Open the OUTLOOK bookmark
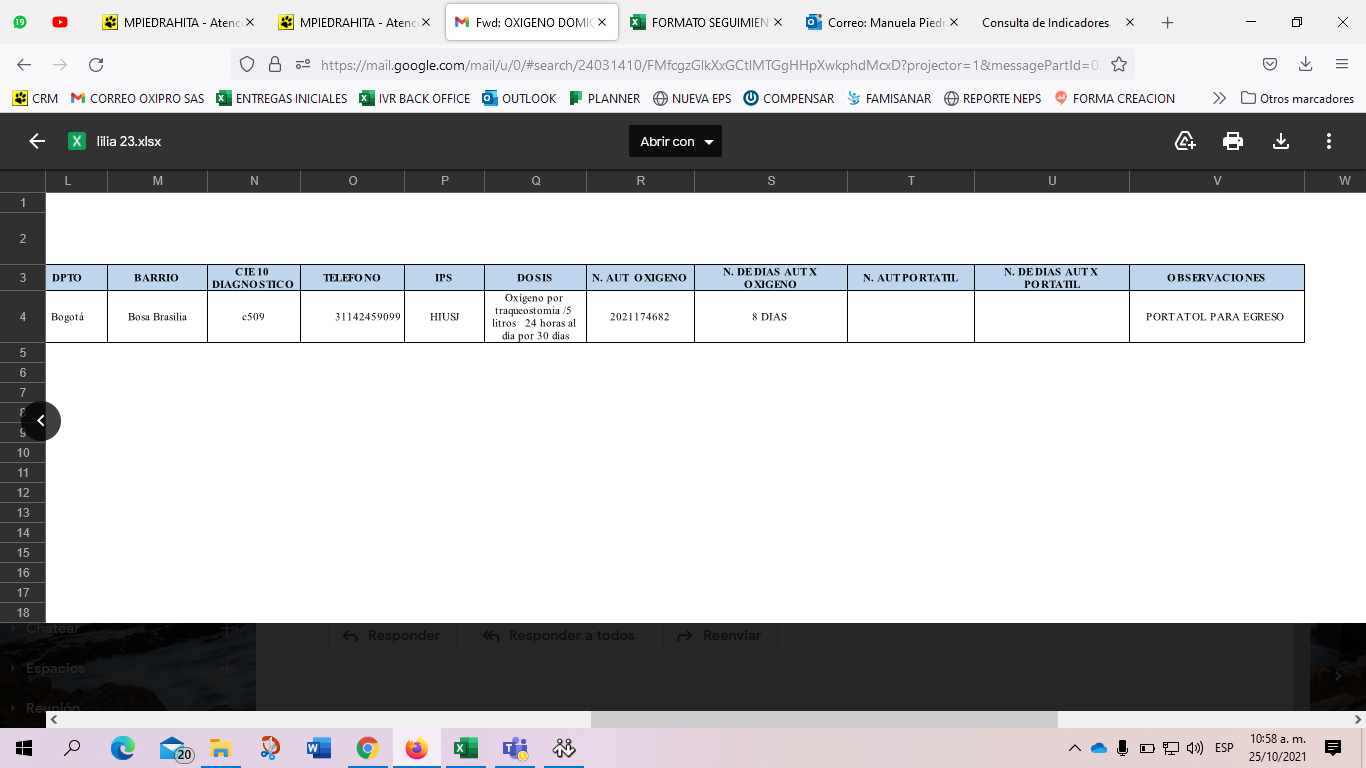The image size is (1366, 768). pyautogui.click(x=519, y=98)
